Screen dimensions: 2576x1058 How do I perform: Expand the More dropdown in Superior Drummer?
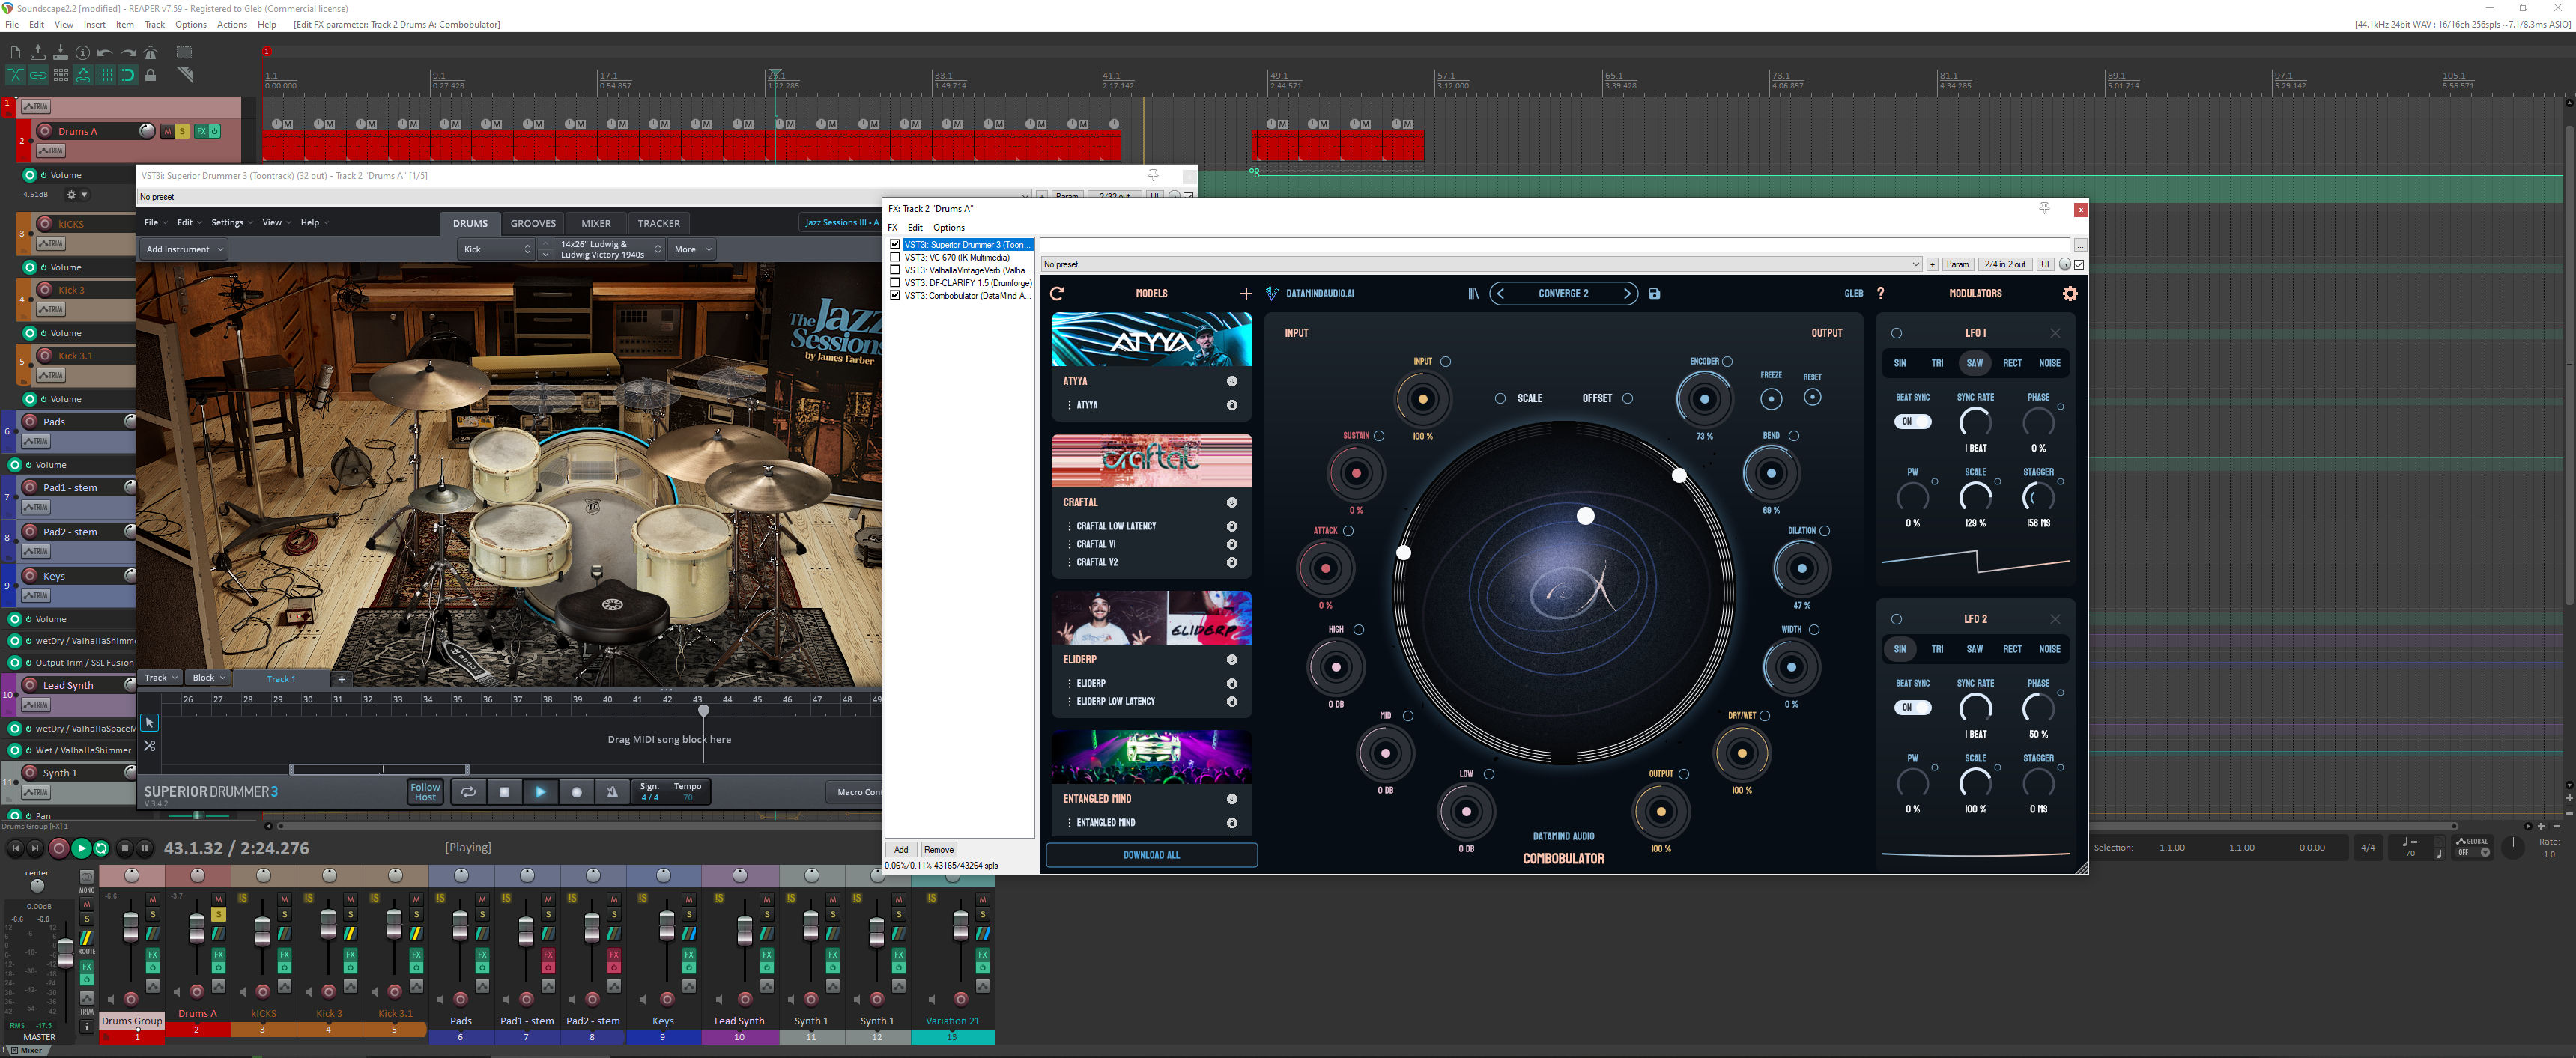point(691,249)
